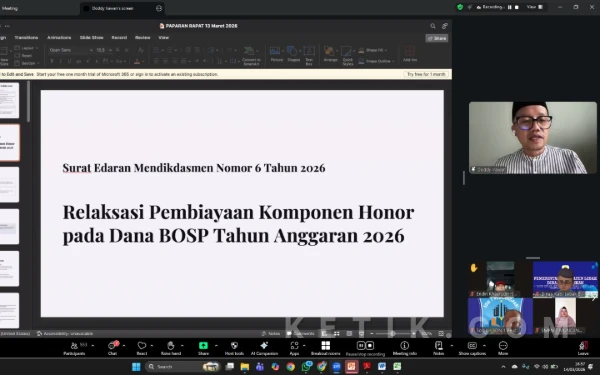Open the Shape Outline options
The height and width of the screenshot is (375, 600).
pos(376,61)
